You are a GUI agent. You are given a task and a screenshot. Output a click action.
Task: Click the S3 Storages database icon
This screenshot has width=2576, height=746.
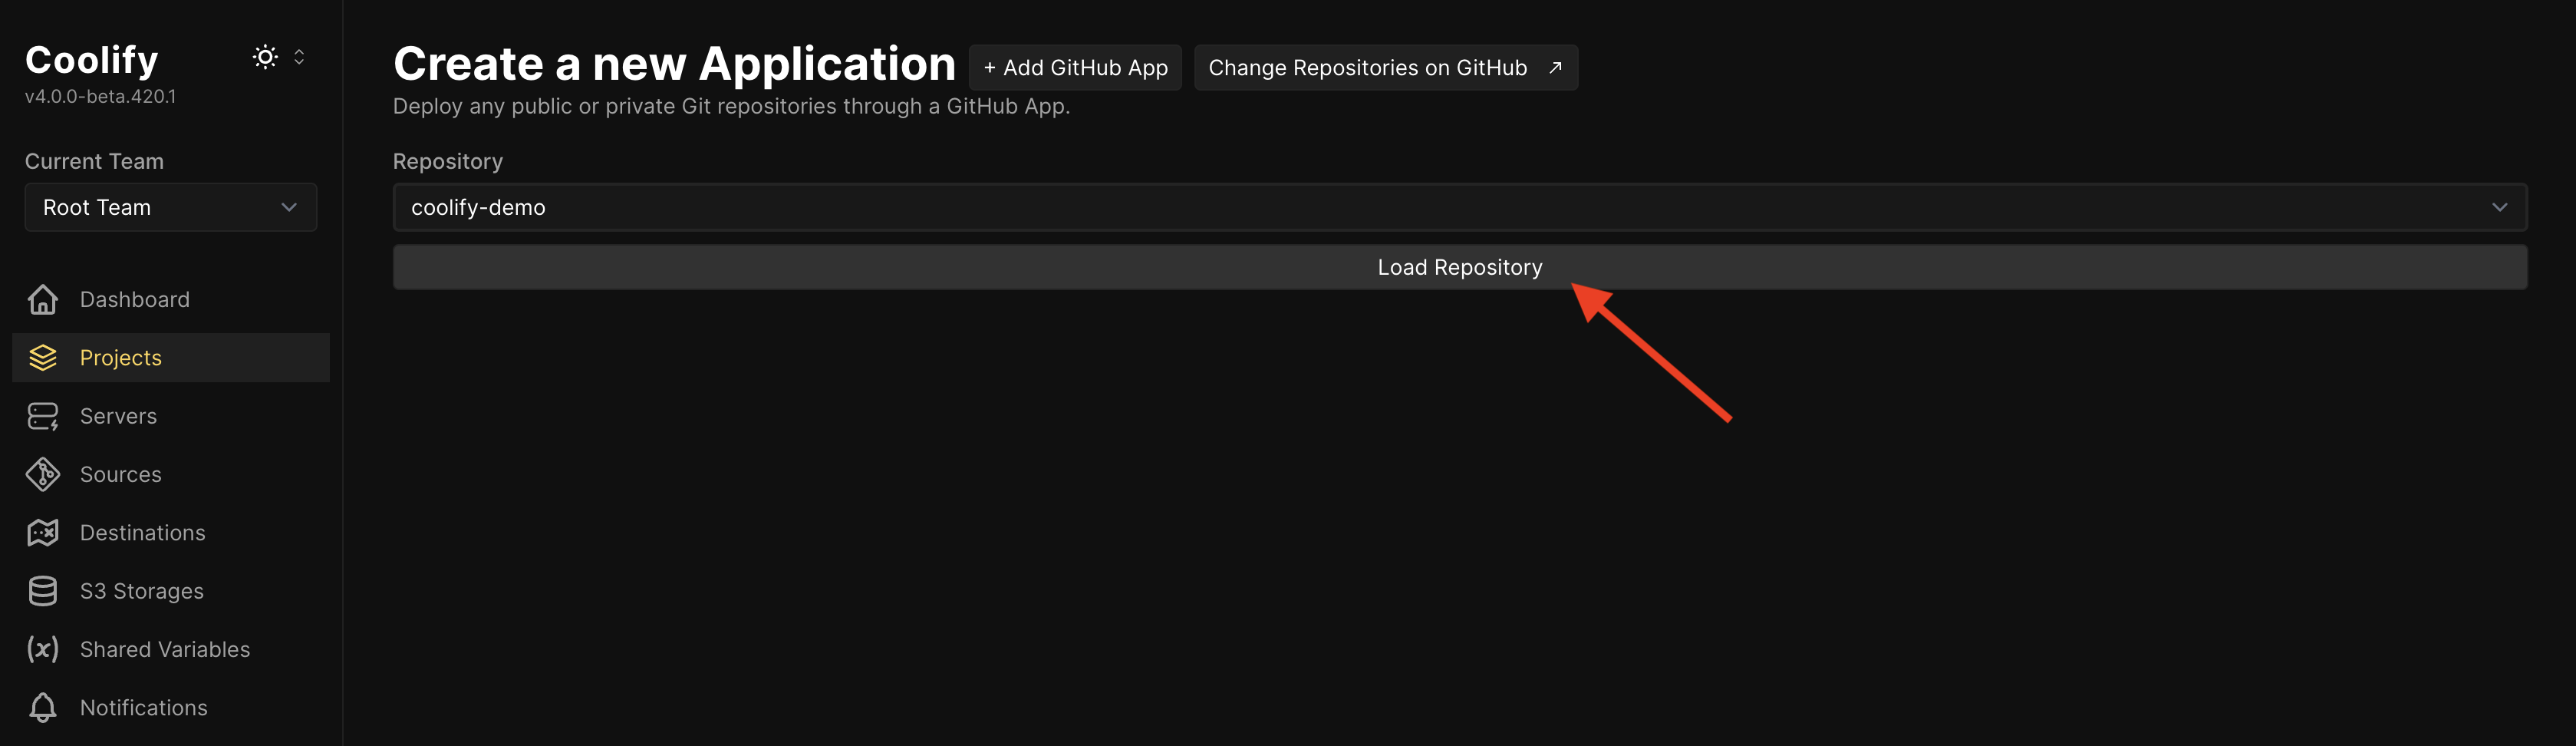tap(43, 591)
